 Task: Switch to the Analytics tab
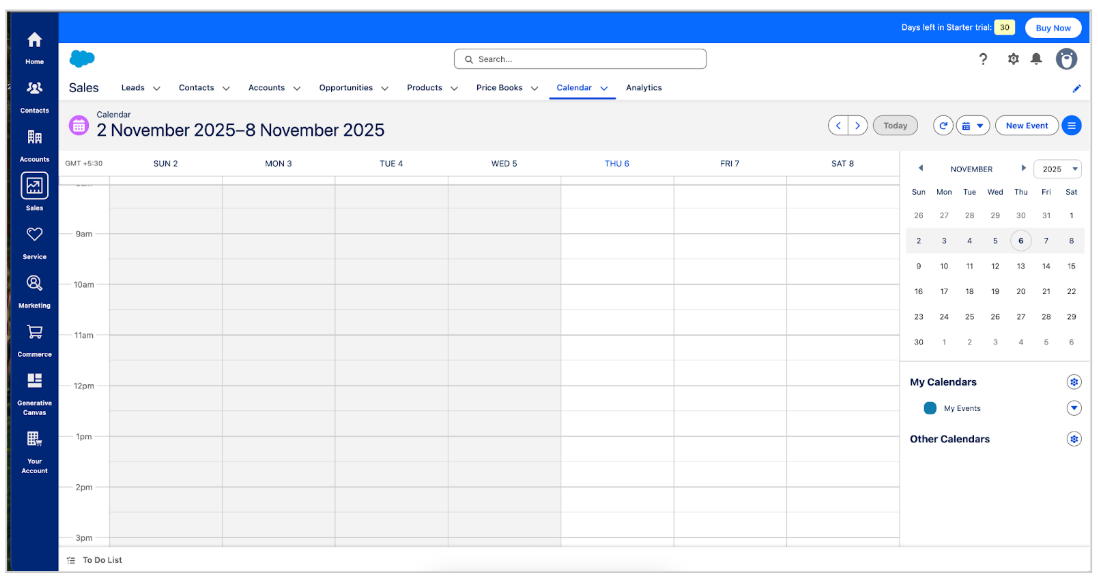click(643, 88)
